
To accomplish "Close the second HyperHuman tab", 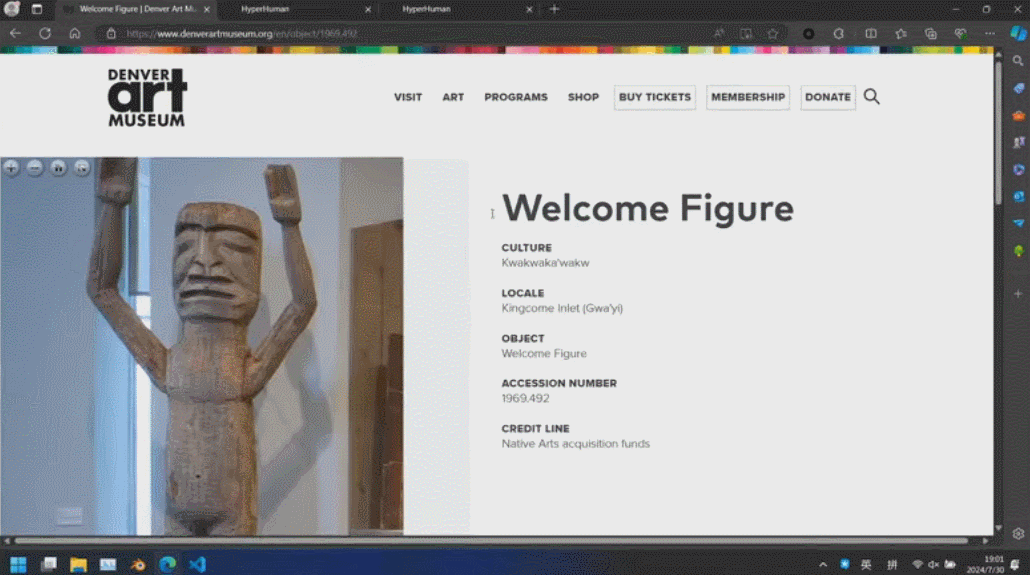I will tap(529, 9).
